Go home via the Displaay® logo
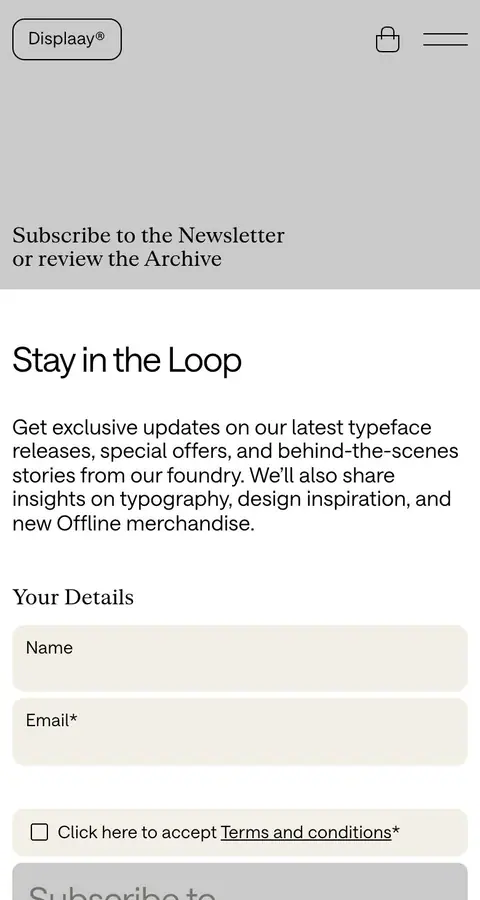The width and height of the screenshot is (480, 900). tap(67, 39)
